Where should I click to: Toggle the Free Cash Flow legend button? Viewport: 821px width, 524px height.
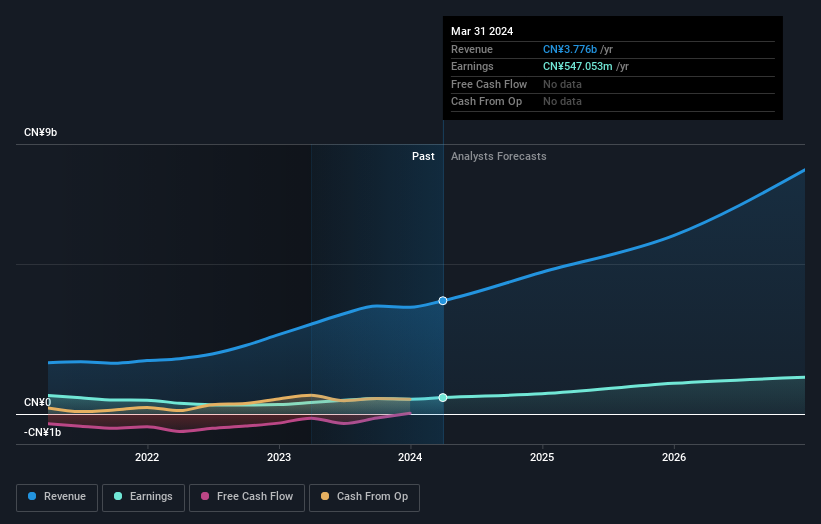247,497
